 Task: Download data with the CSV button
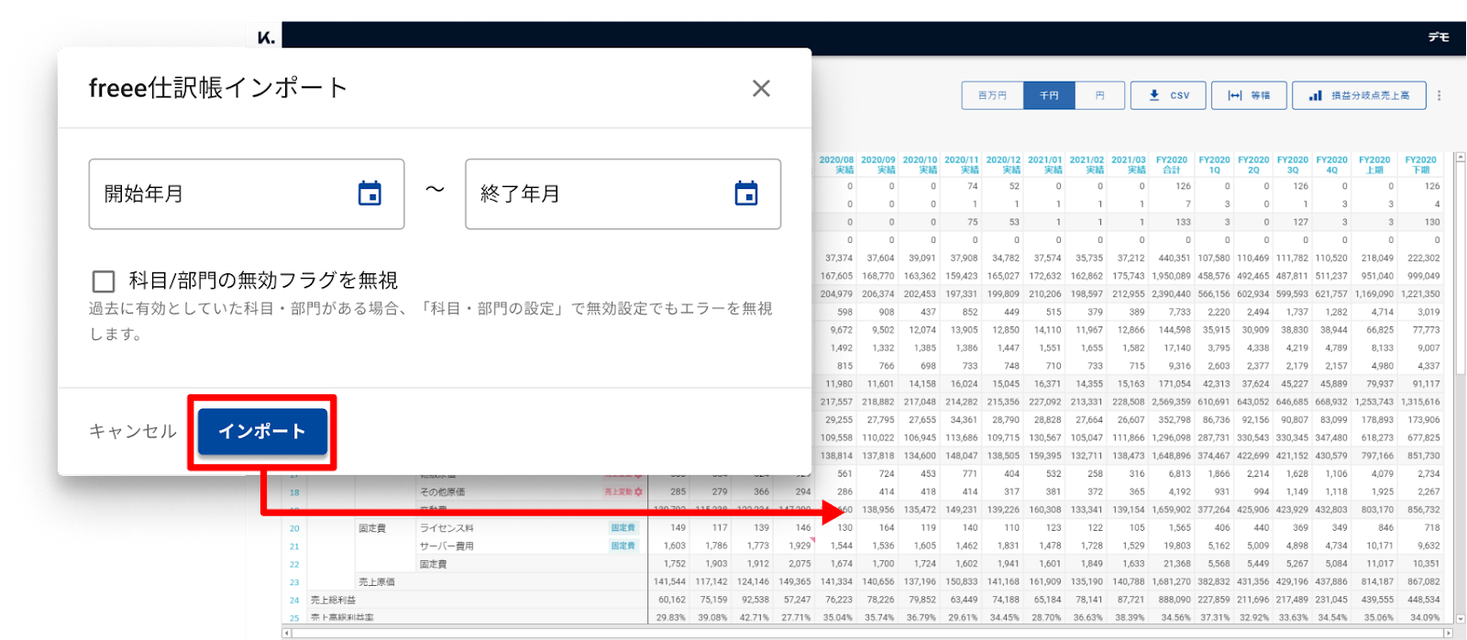(1168, 95)
